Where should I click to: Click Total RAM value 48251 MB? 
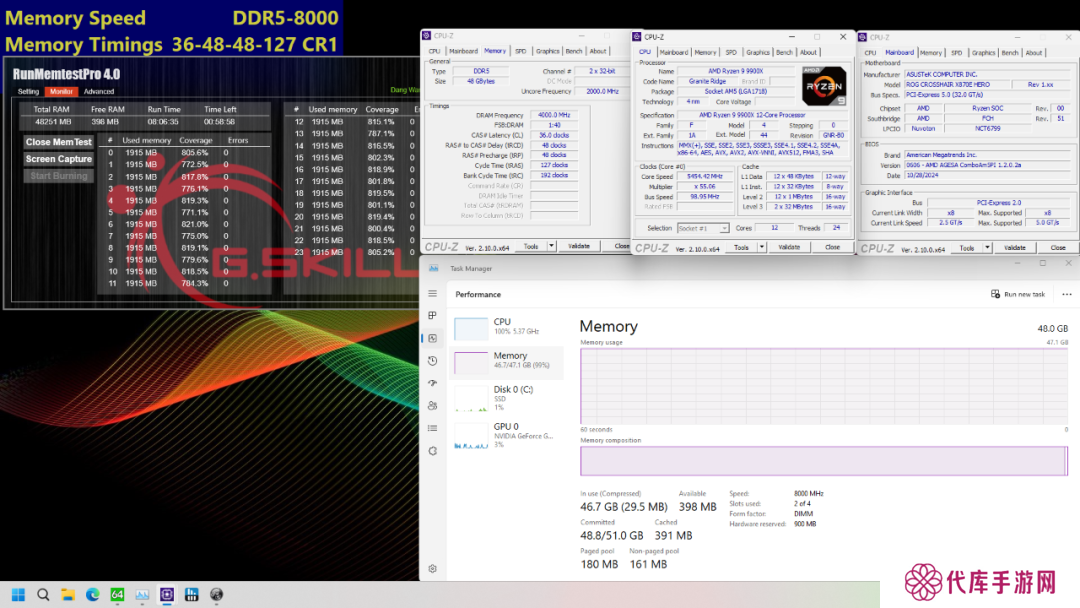click(x=53, y=121)
